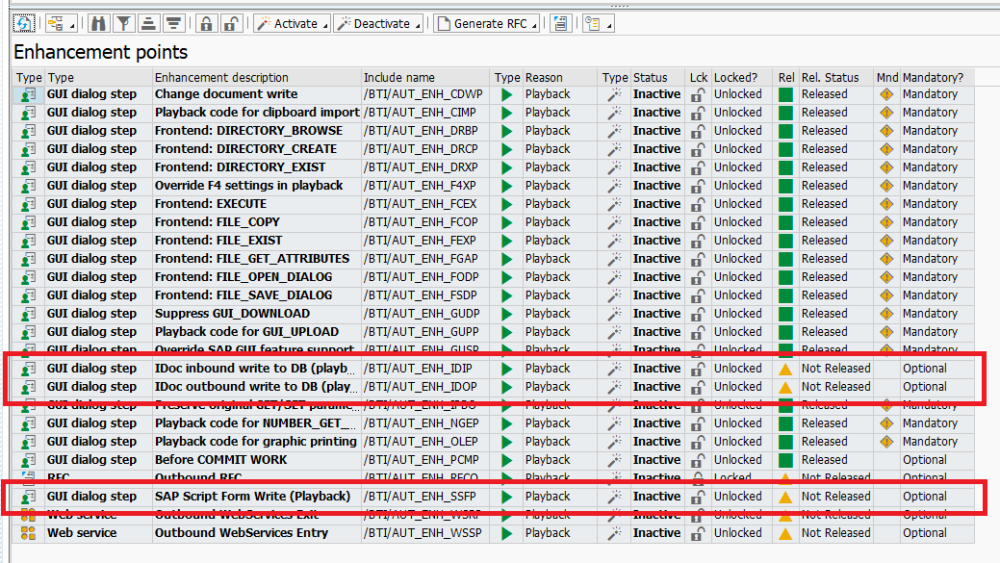Click wand status icon in Playback code for clipboard import row

click(x=614, y=113)
